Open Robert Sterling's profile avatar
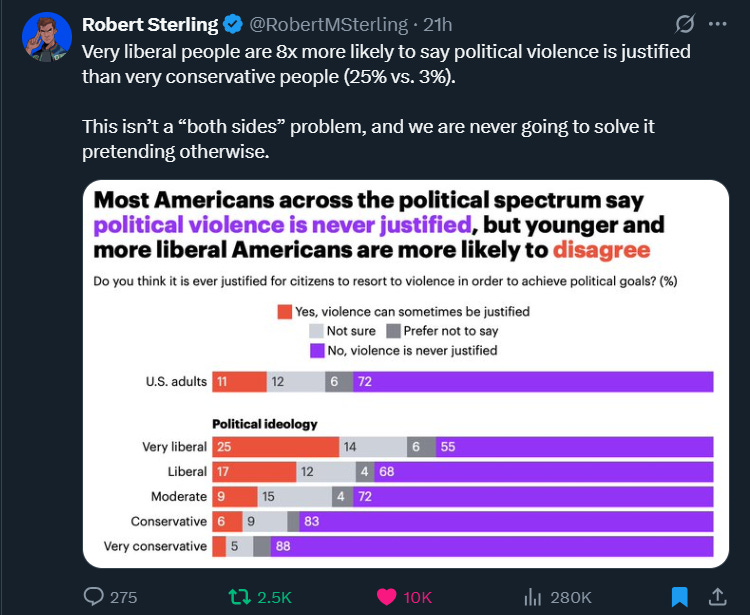750x615 pixels. [x=47, y=37]
